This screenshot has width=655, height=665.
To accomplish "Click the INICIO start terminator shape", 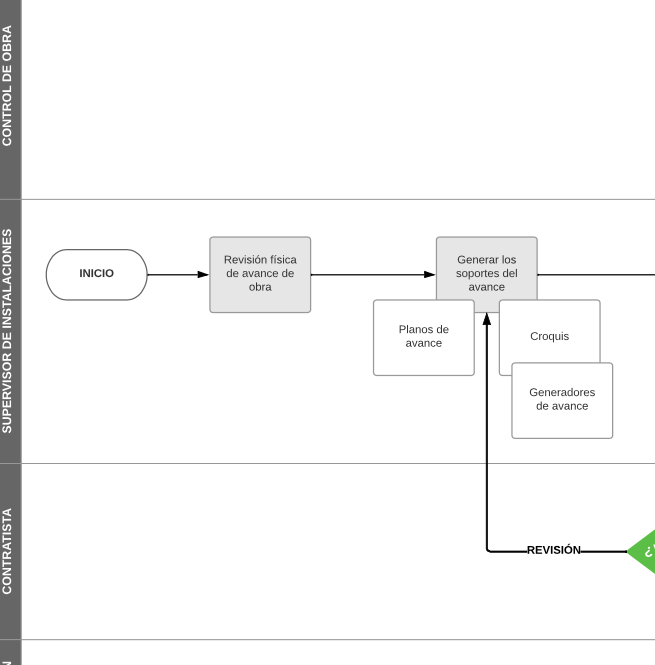I will [96, 274].
